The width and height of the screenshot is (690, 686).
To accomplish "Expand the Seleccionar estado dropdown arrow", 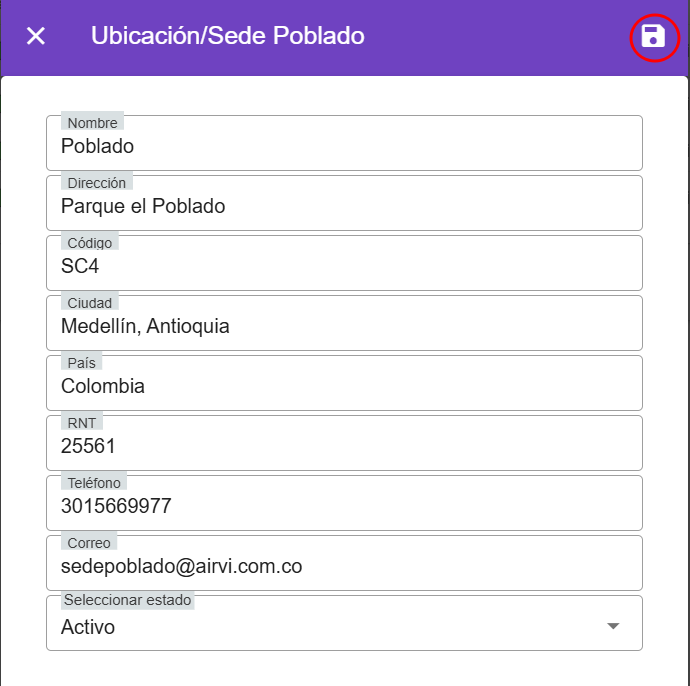I will (613, 626).
